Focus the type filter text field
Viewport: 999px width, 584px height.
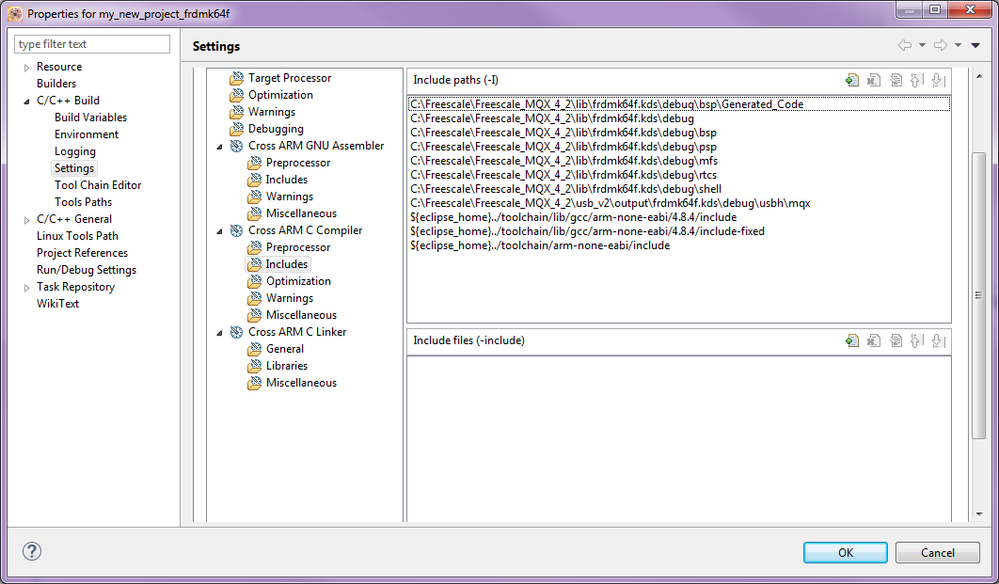(x=92, y=44)
